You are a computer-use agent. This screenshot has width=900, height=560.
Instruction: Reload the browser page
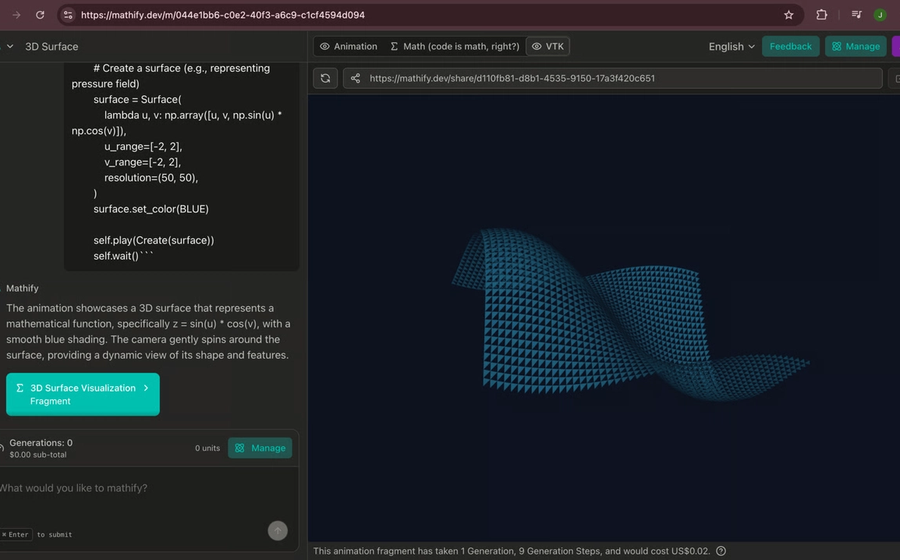[x=40, y=15]
